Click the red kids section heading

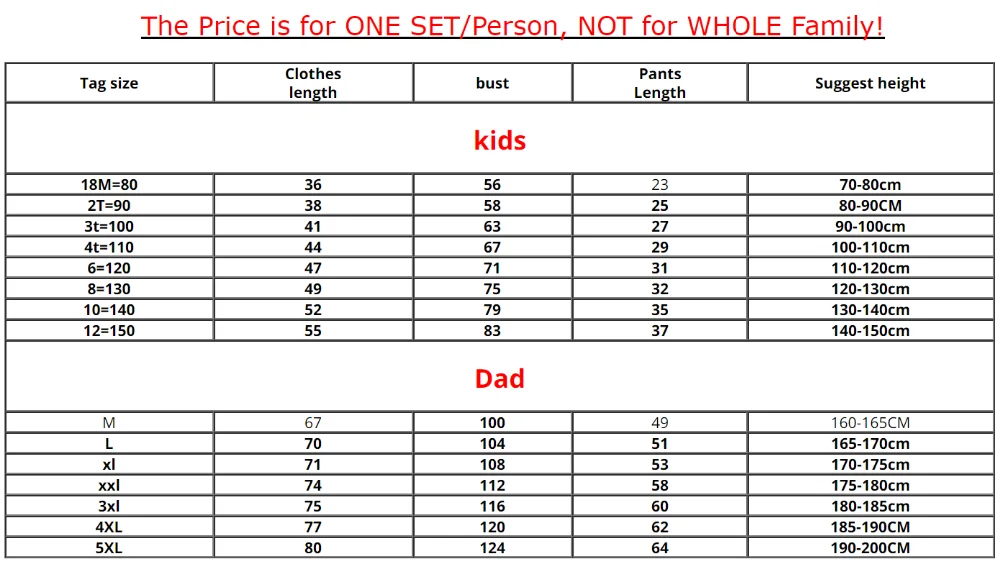pyautogui.click(x=500, y=140)
